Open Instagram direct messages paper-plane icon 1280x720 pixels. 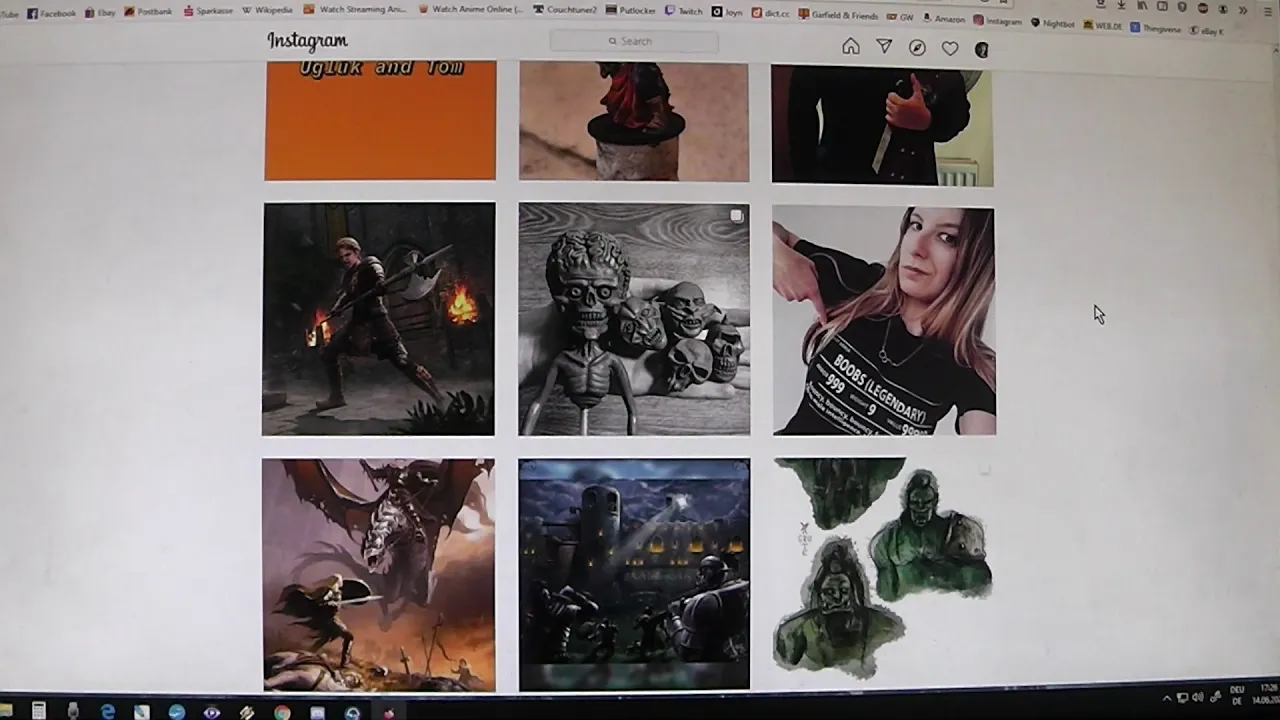point(884,46)
